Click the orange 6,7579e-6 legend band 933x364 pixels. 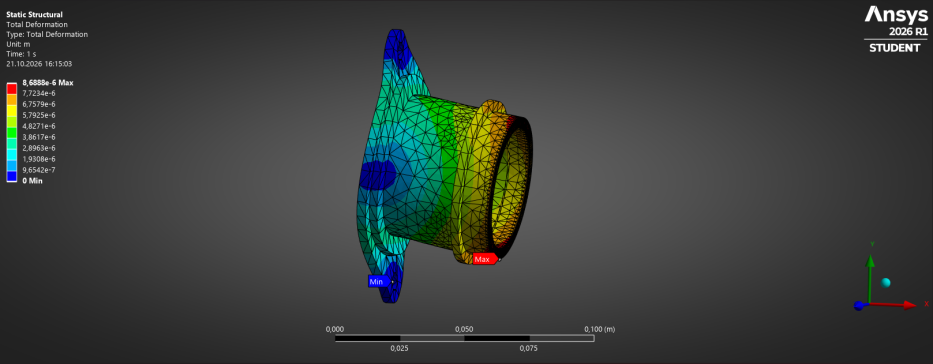[x=11, y=99]
